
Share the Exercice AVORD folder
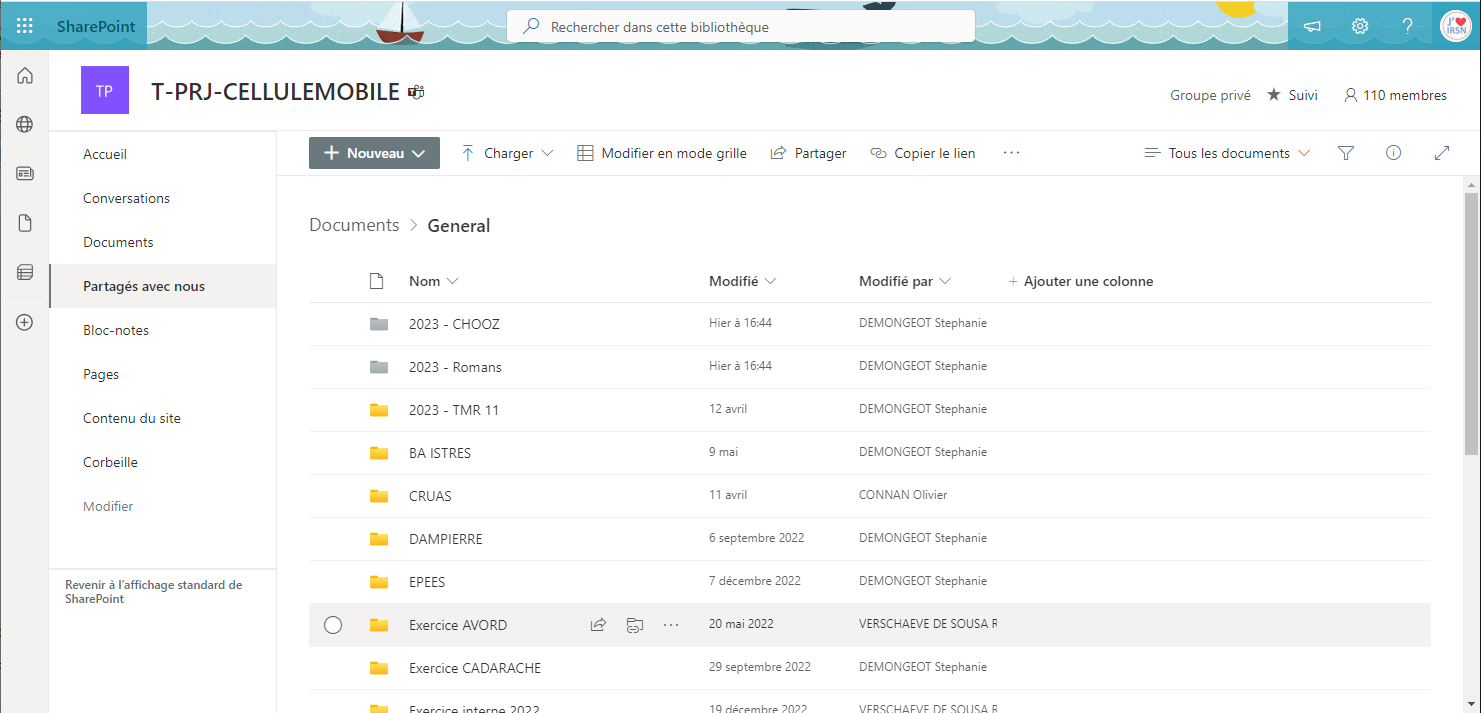[598, 624]
